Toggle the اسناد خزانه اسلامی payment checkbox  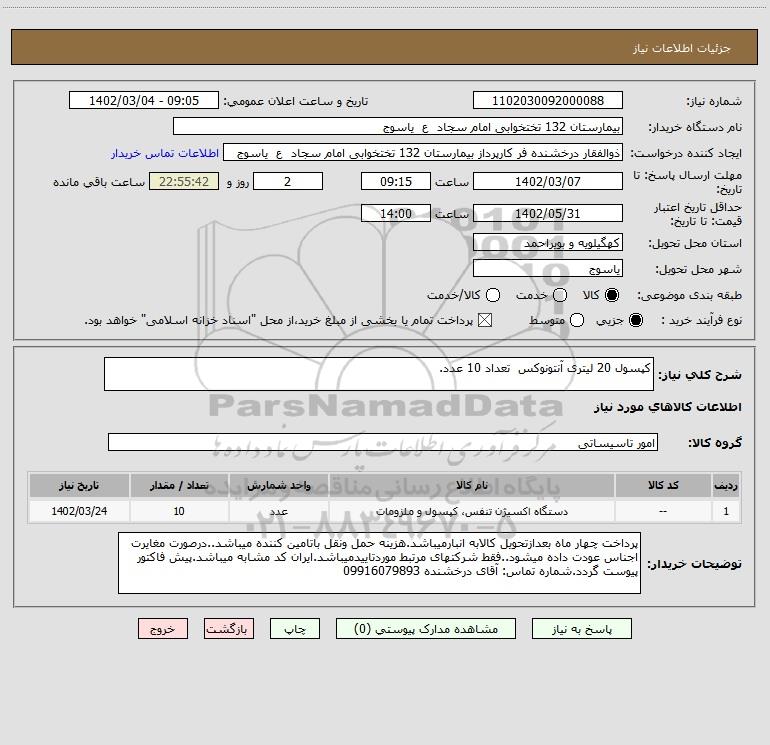(x=485, y=320)
